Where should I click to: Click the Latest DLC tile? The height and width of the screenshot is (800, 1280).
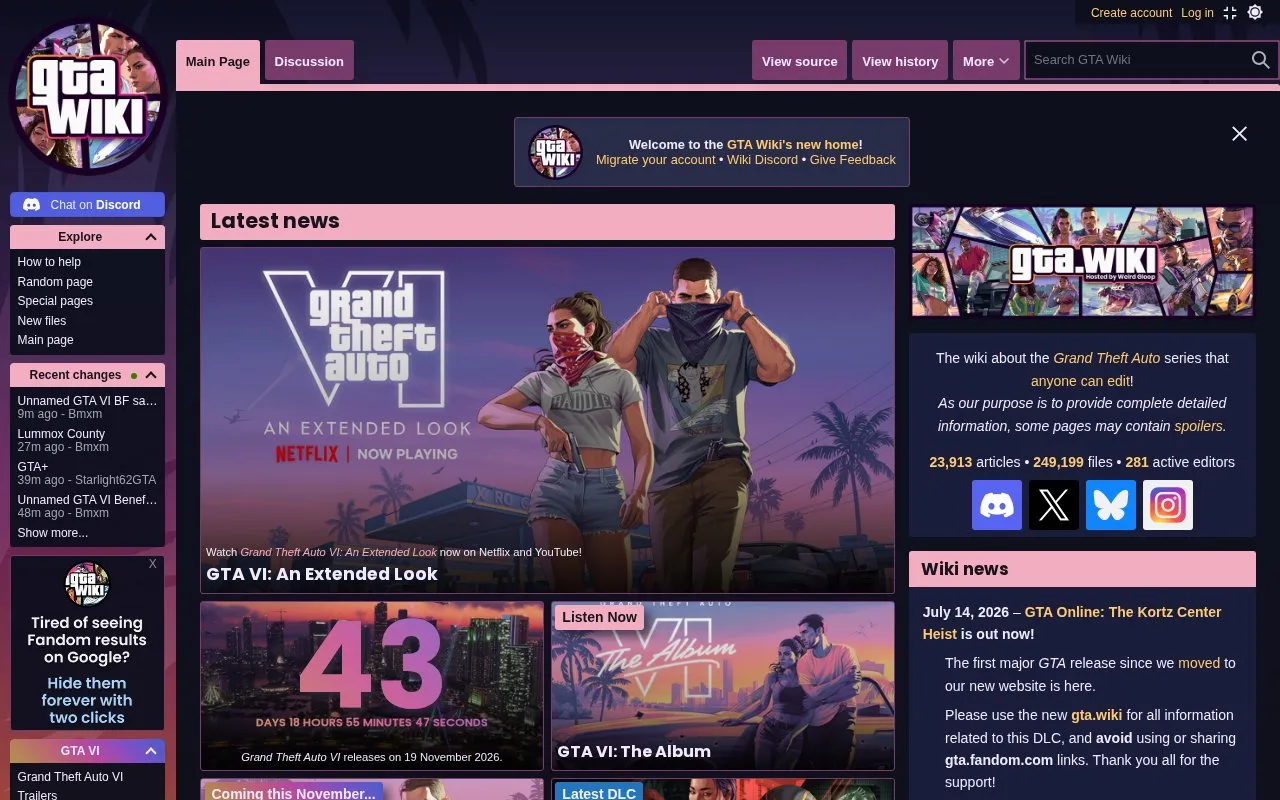pos(723,790)
